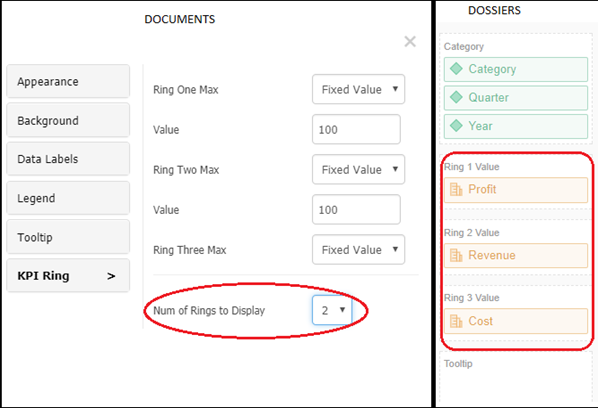Open the Ring Two Max dropdown
The height and width of the screenshot is (410, 601).
[x=358, y=169]
